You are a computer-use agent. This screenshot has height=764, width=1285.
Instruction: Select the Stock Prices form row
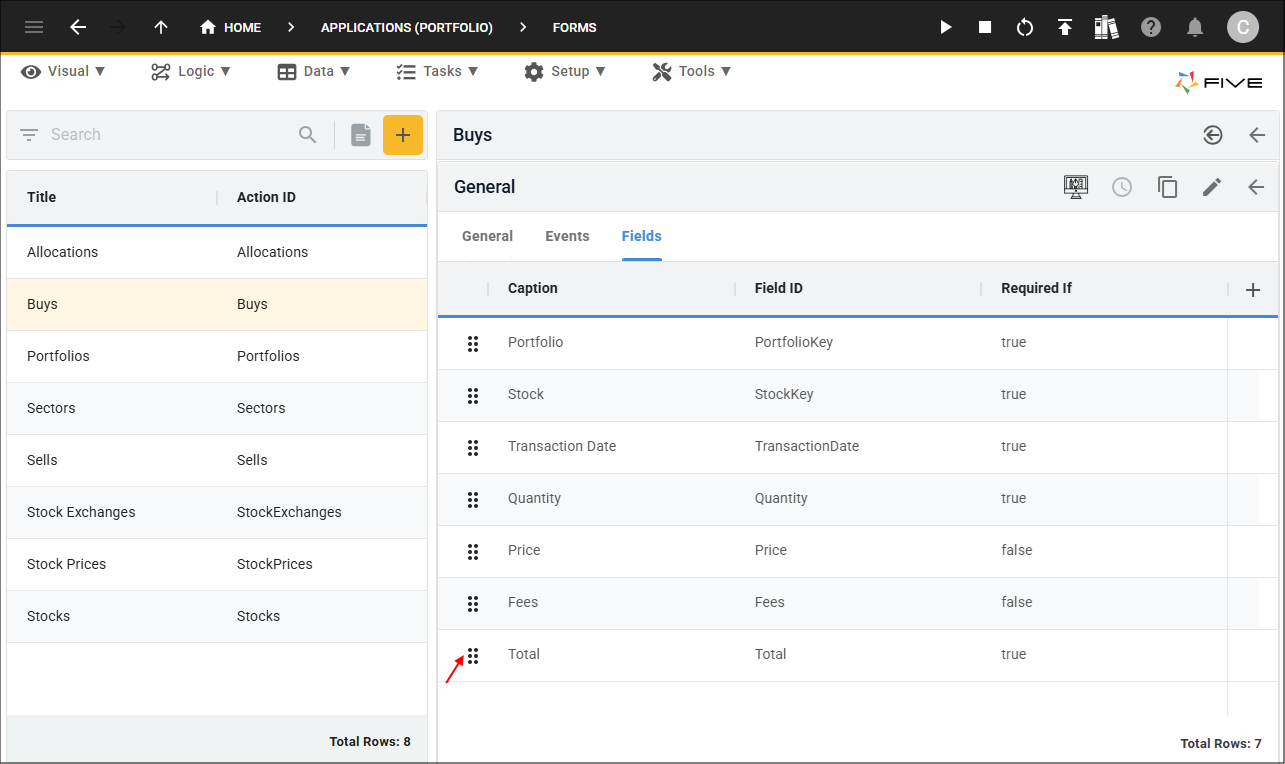217,564
